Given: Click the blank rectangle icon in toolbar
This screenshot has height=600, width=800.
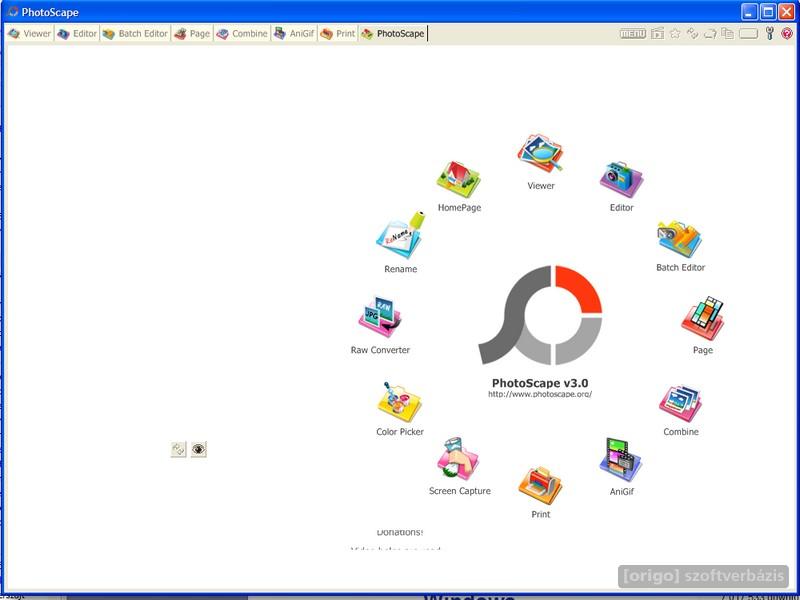Looking at the screenshot, I should point(748,34).
